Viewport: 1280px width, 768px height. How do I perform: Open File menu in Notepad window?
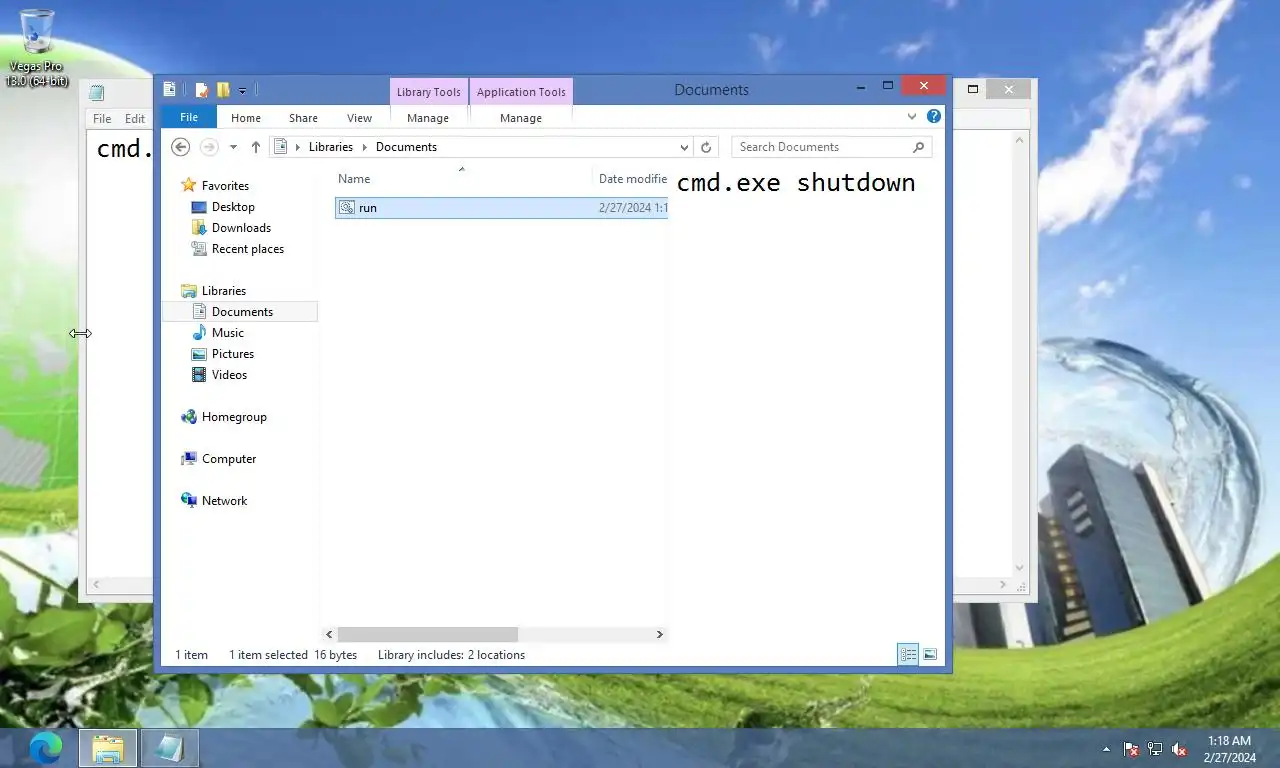(102, 118)
